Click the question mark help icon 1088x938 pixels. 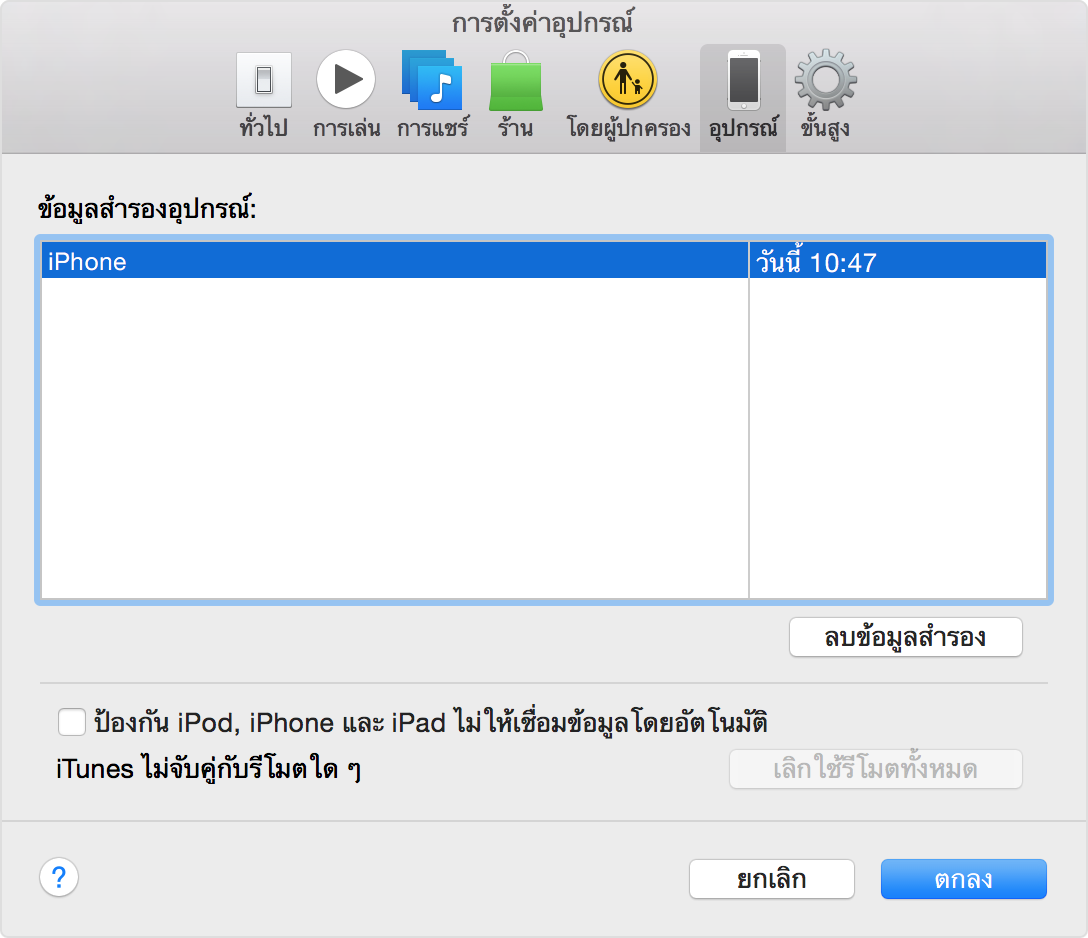tap(59, 878)
